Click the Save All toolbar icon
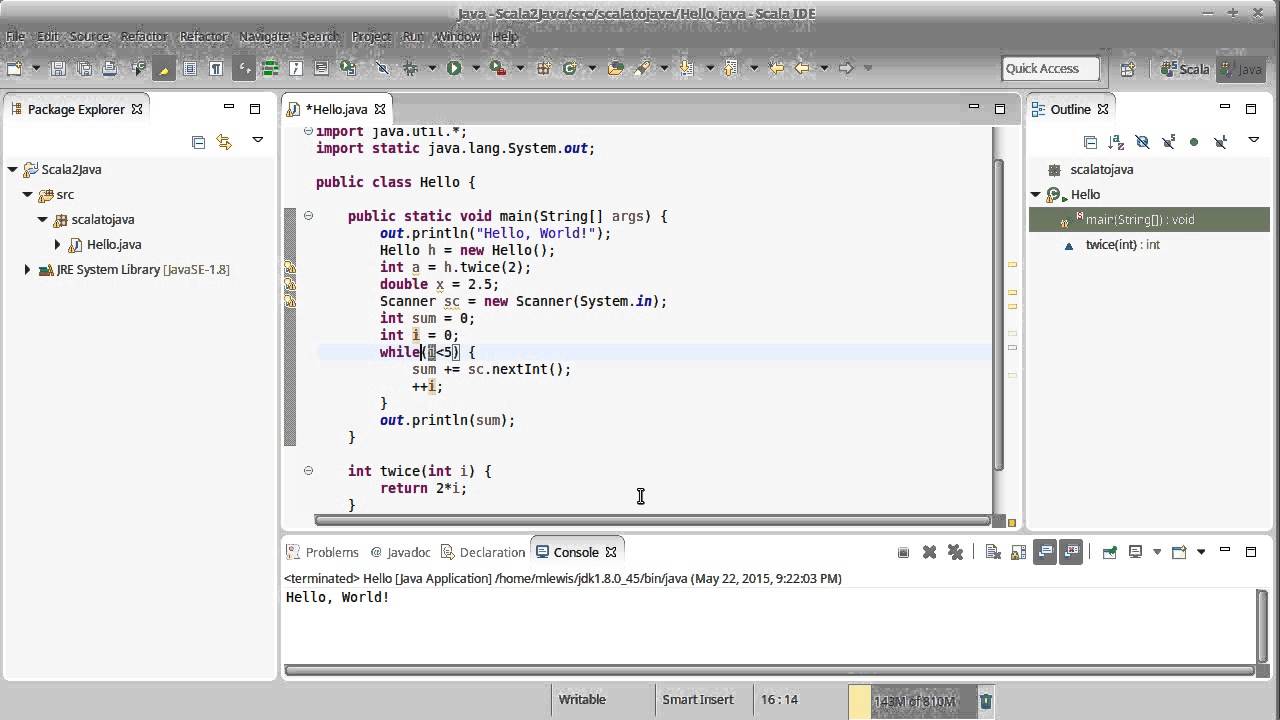1280x720 pixels. point(84,68)
